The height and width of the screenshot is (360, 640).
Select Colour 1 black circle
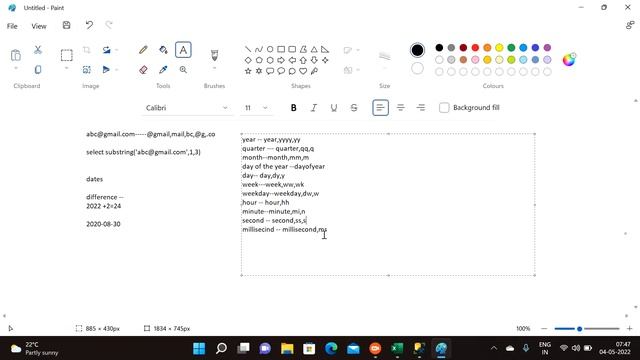[417, 50]
